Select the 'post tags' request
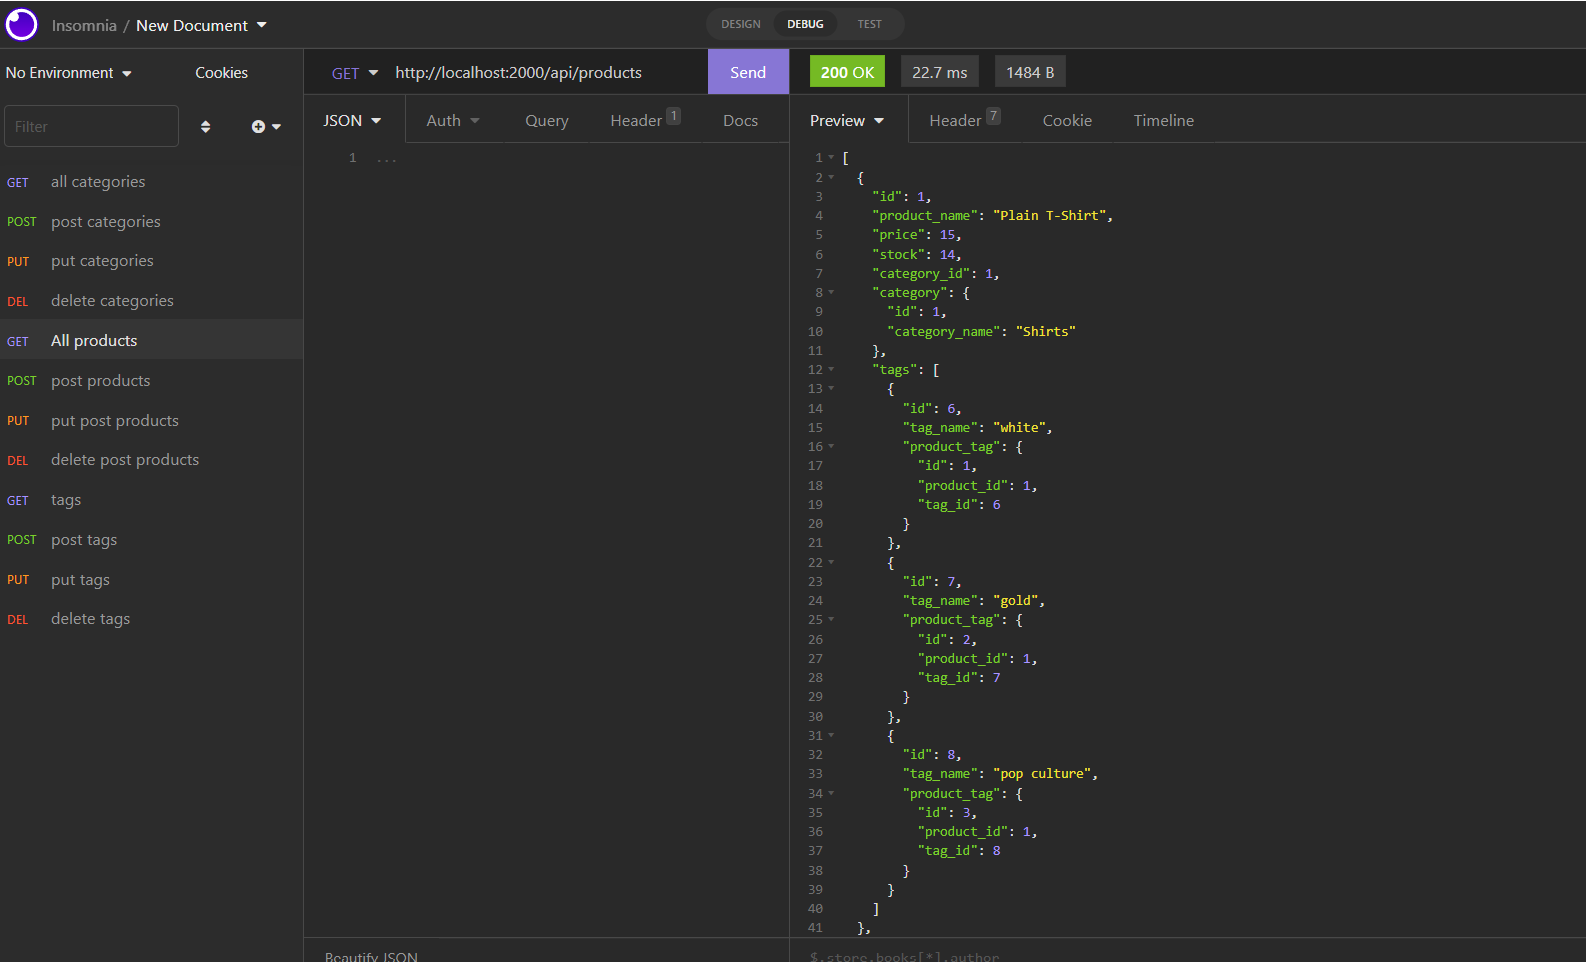 [151, 540]
